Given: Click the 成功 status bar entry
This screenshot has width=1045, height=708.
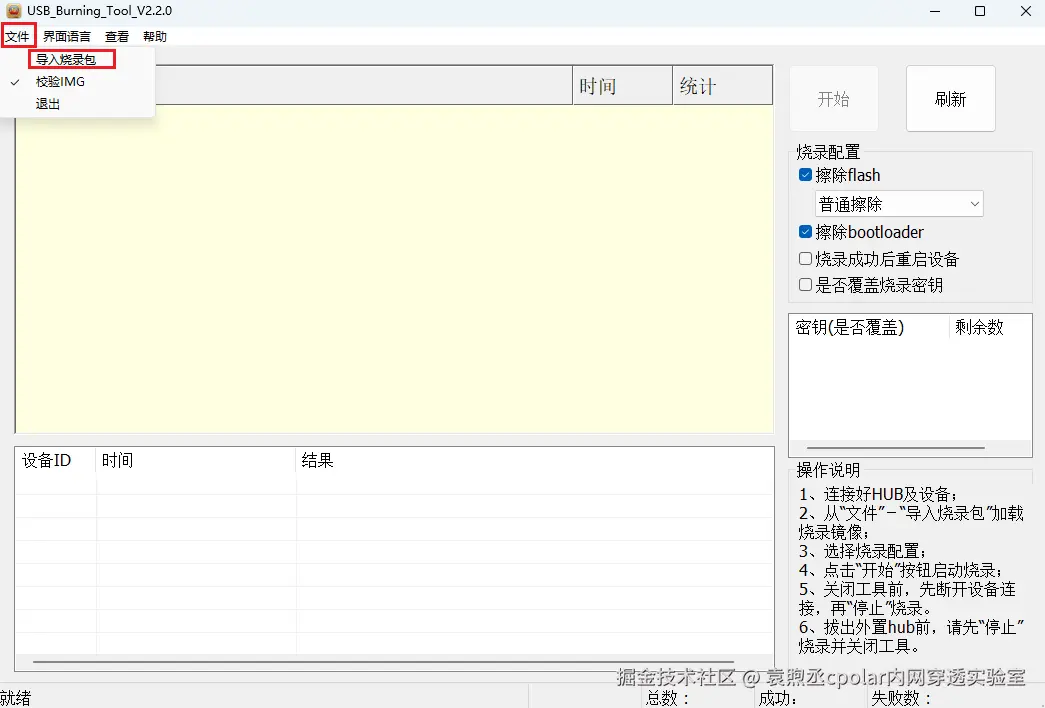Looking at the screenshot, I should click(778, 698).
